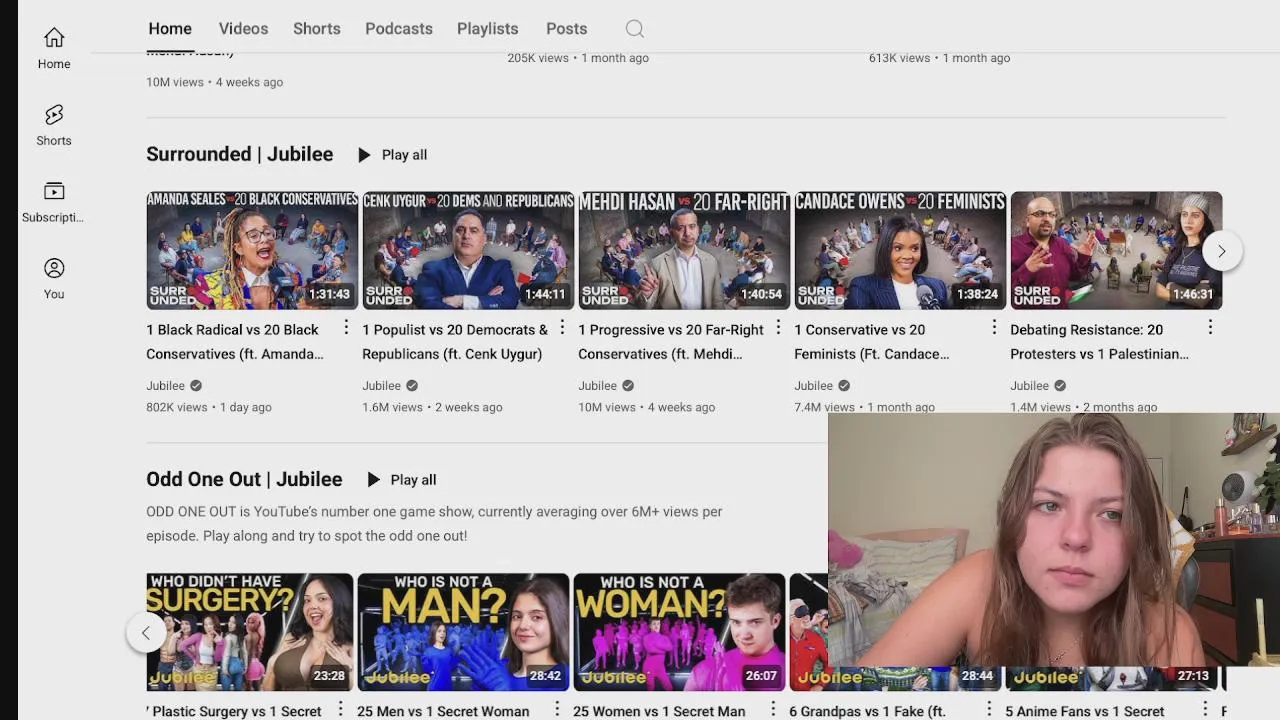
Task: Open the Candace Owens vs 20 Feminists thumbnail
Action: point(900,250)
